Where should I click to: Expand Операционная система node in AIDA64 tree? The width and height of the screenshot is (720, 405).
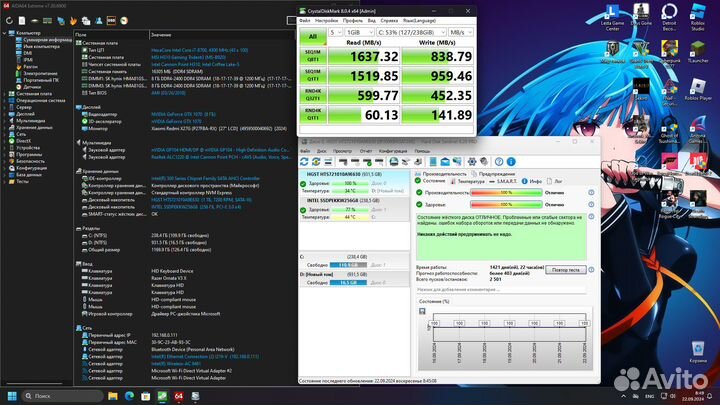5,101
